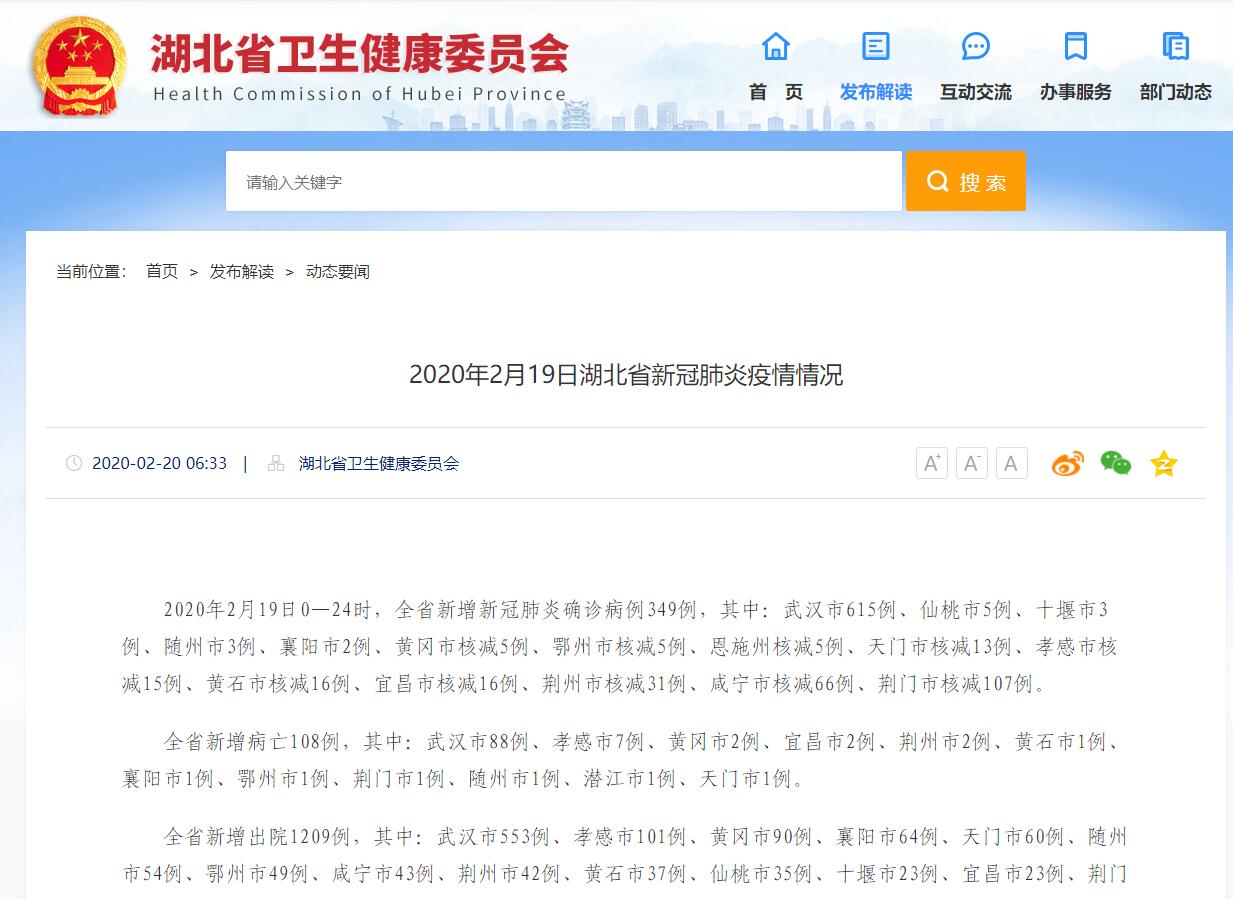Click the 互动交流 chat bubble icon
Viewport: 1233px width, 899px height.
coord(976,46)
